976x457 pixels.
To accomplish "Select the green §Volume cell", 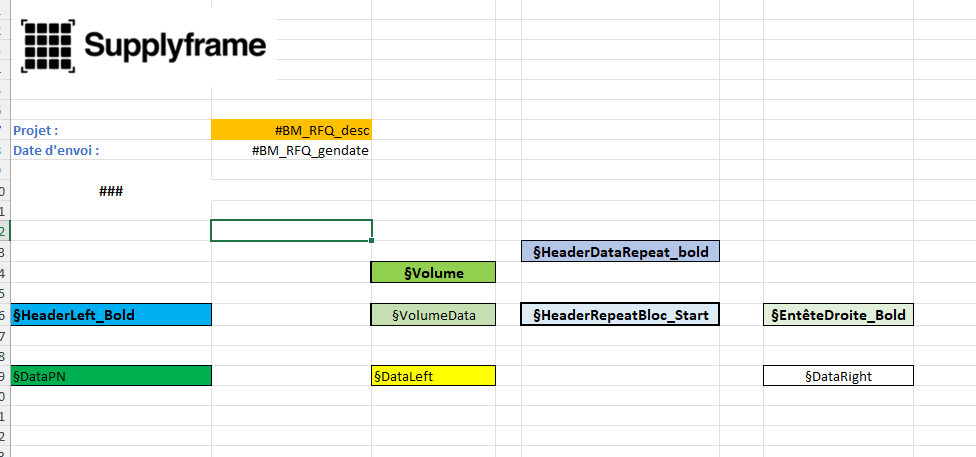I will pyautogui.click(x=433, y=272).
